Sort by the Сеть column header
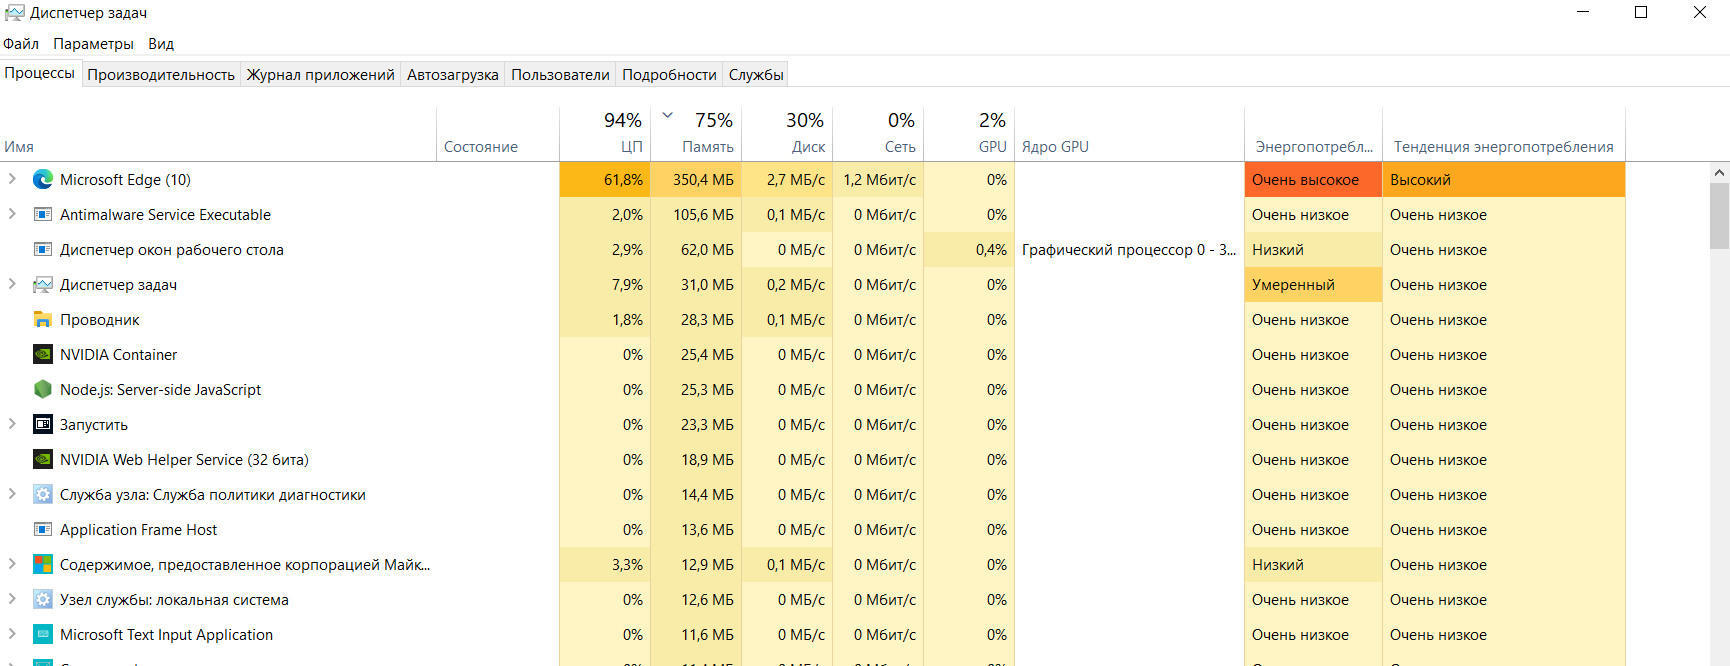The image size is (1730, 666). (x=878, y=134)
